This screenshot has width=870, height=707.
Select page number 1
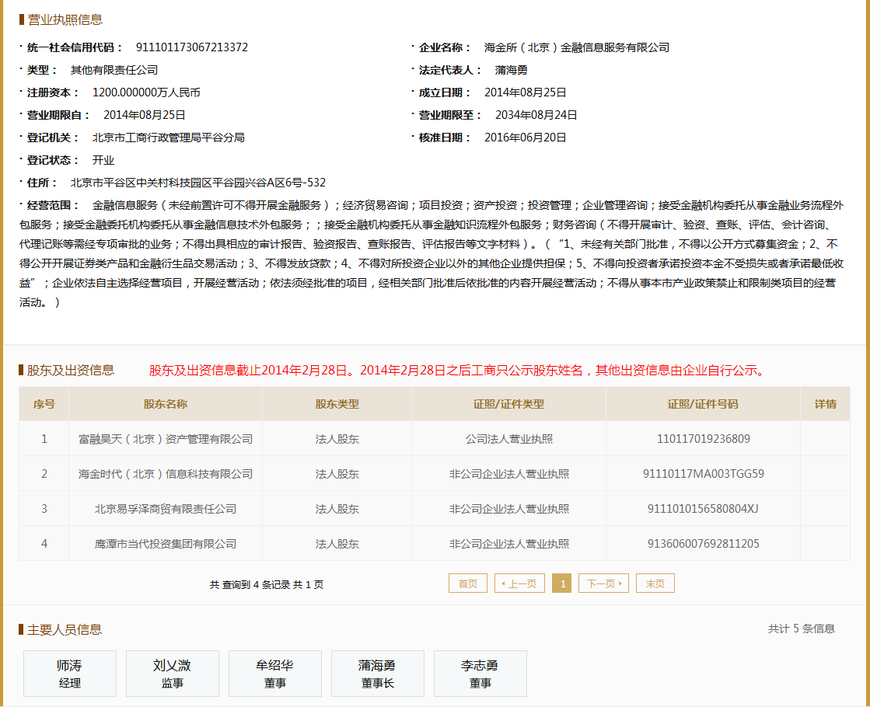pos(562,583)
